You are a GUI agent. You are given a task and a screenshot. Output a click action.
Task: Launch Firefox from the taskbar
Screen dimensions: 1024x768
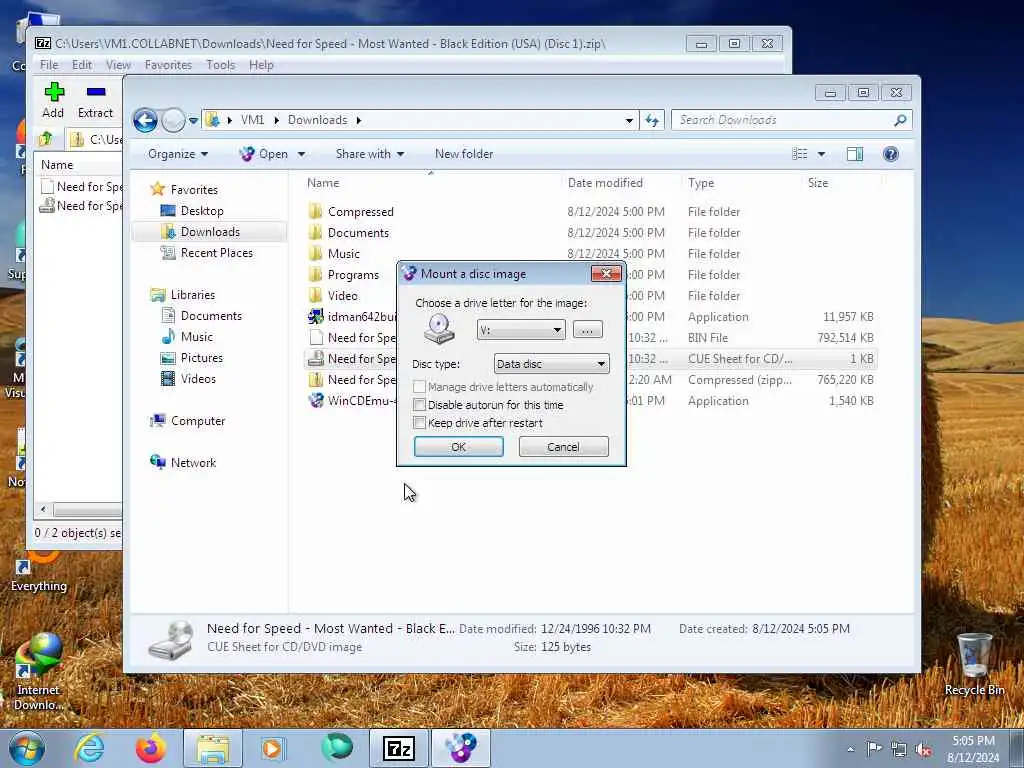coord(150,748)
